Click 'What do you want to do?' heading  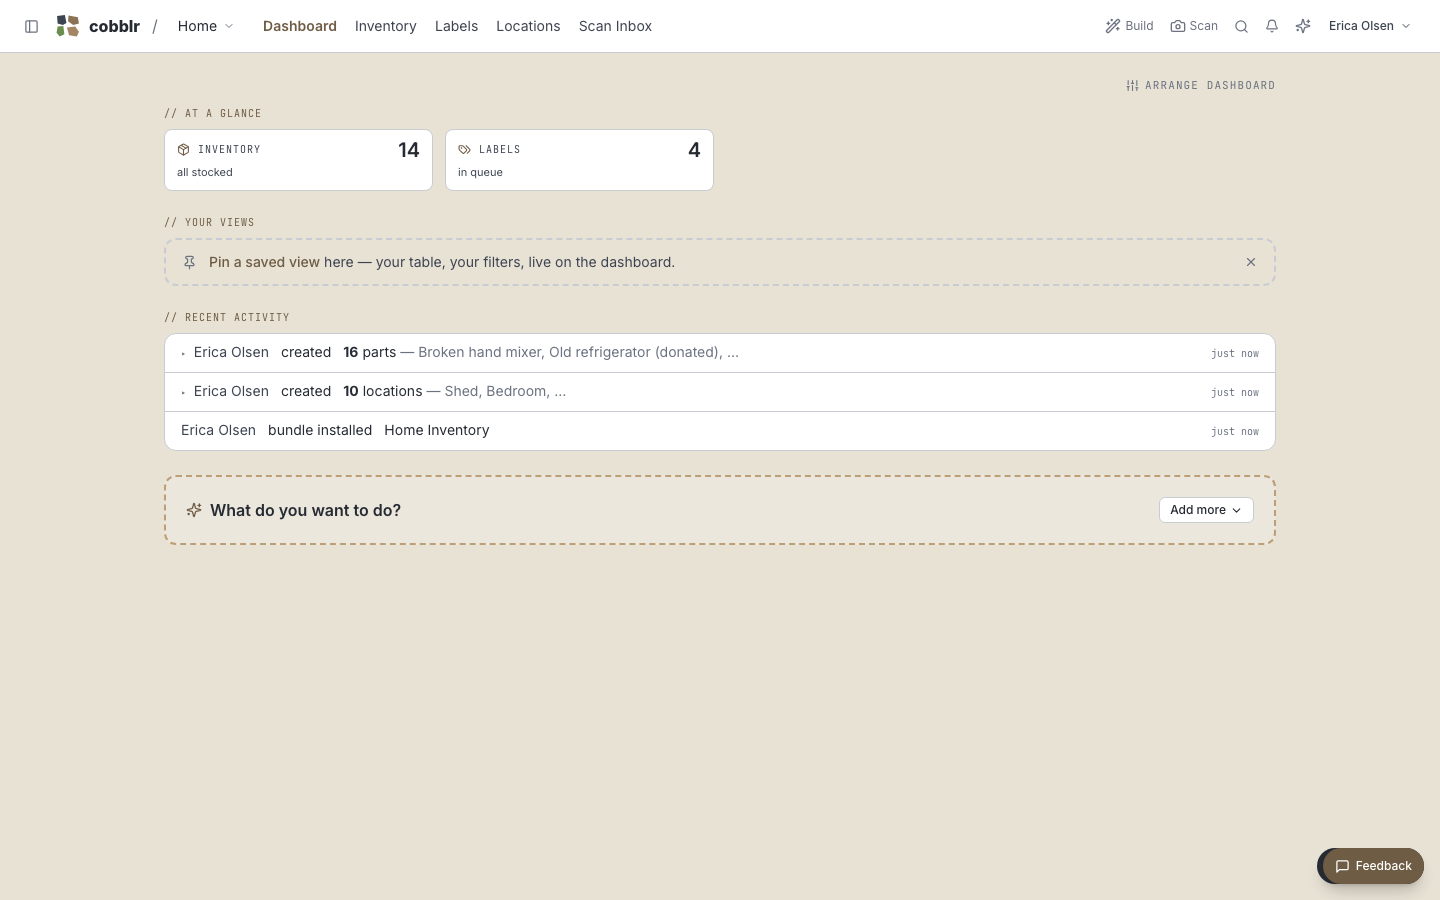[306, 510]
